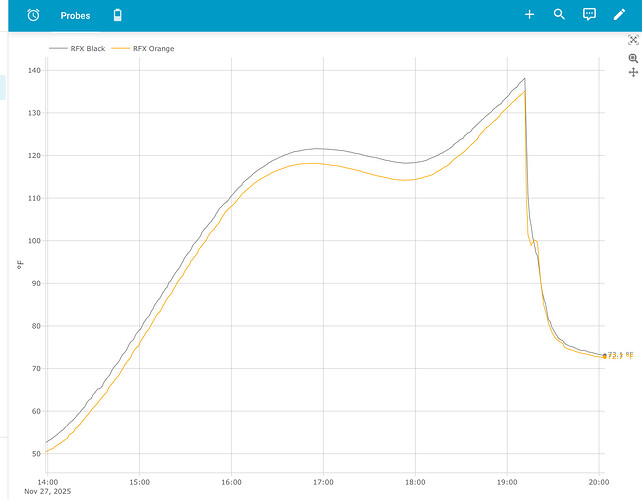Click the 15:00 time axis label
Screen dimensions: 642x500
click(x=140, y=482)
